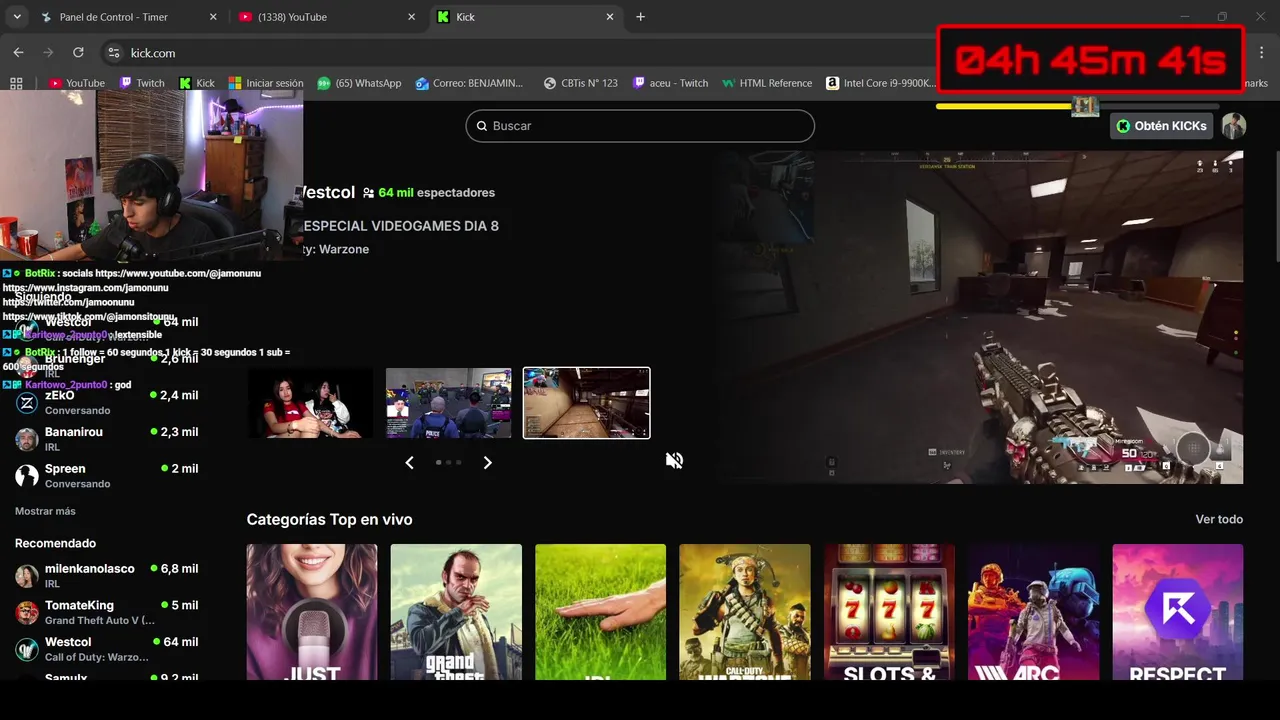Click Ver todo for top categories

tap(1219, 519)
